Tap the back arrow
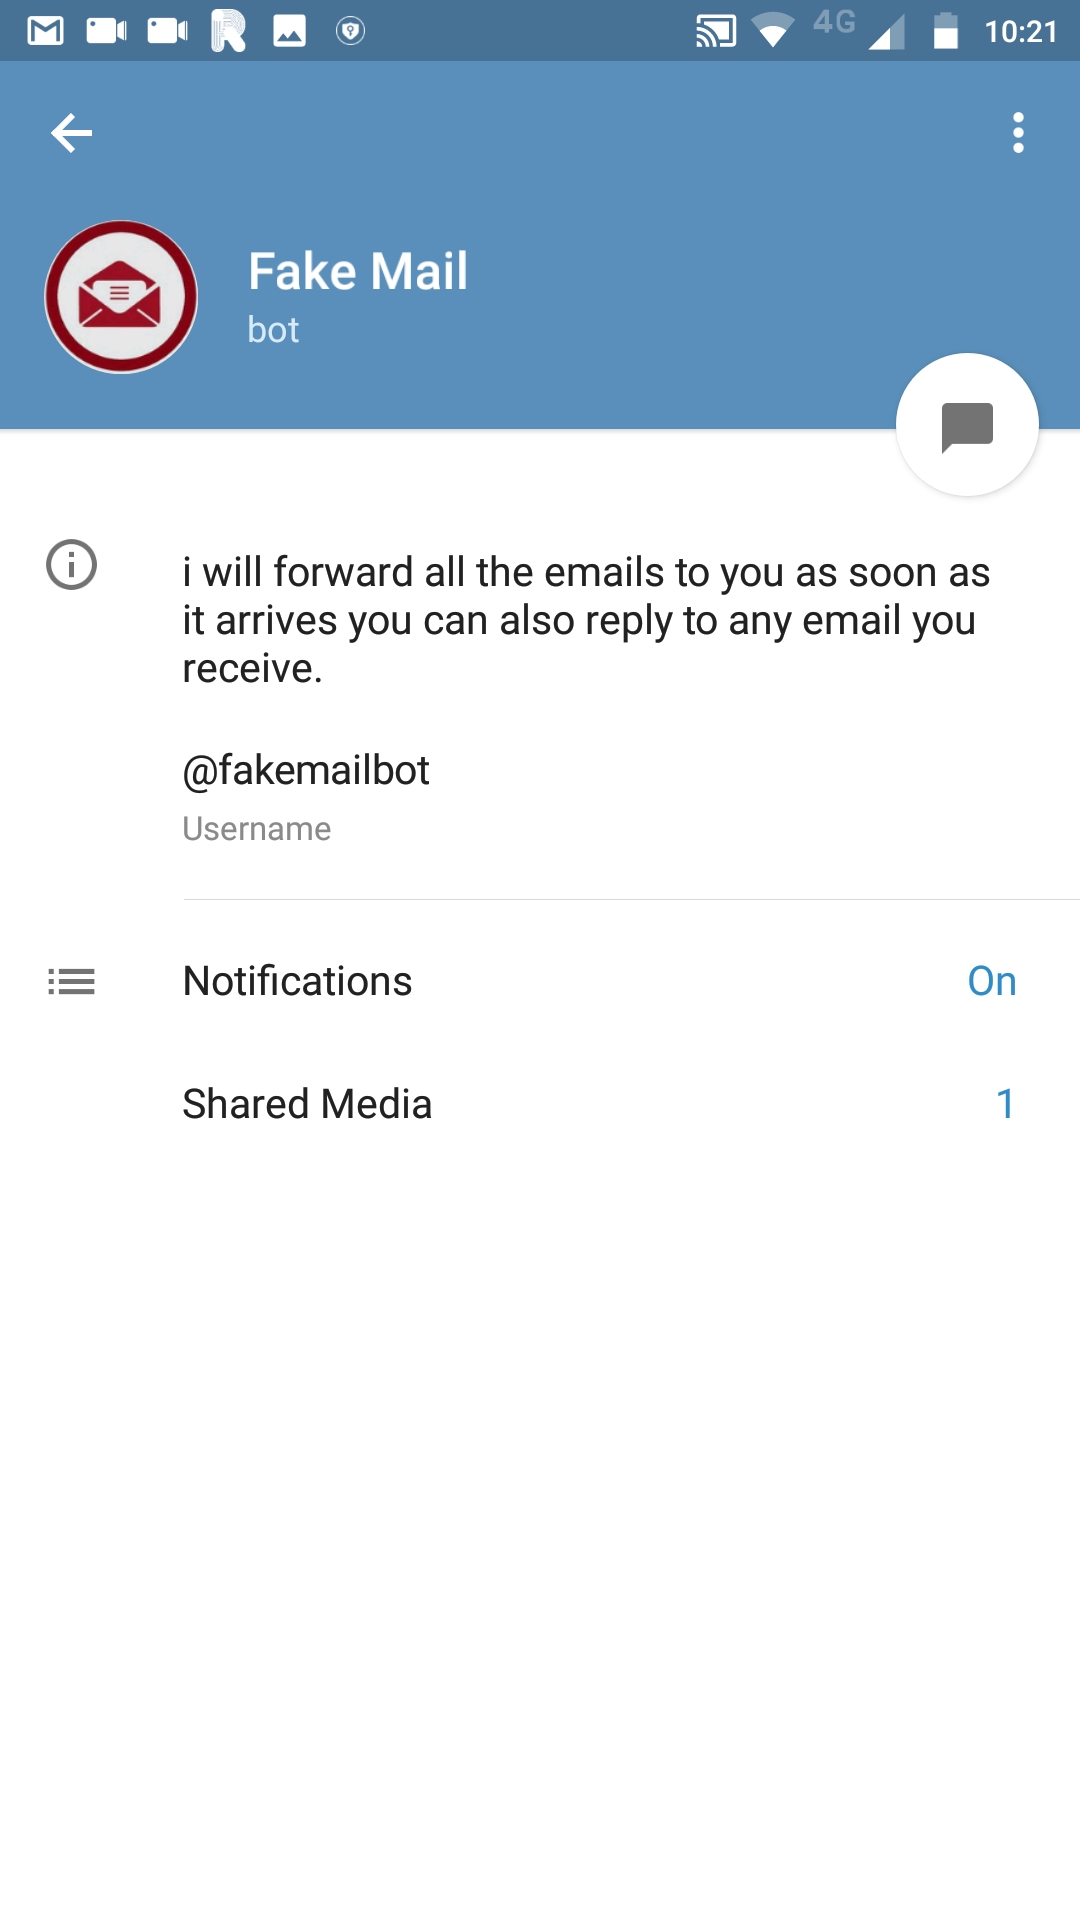Image resolution: width=1080 pixels, height=1920 pixels. tap(71, 133)
